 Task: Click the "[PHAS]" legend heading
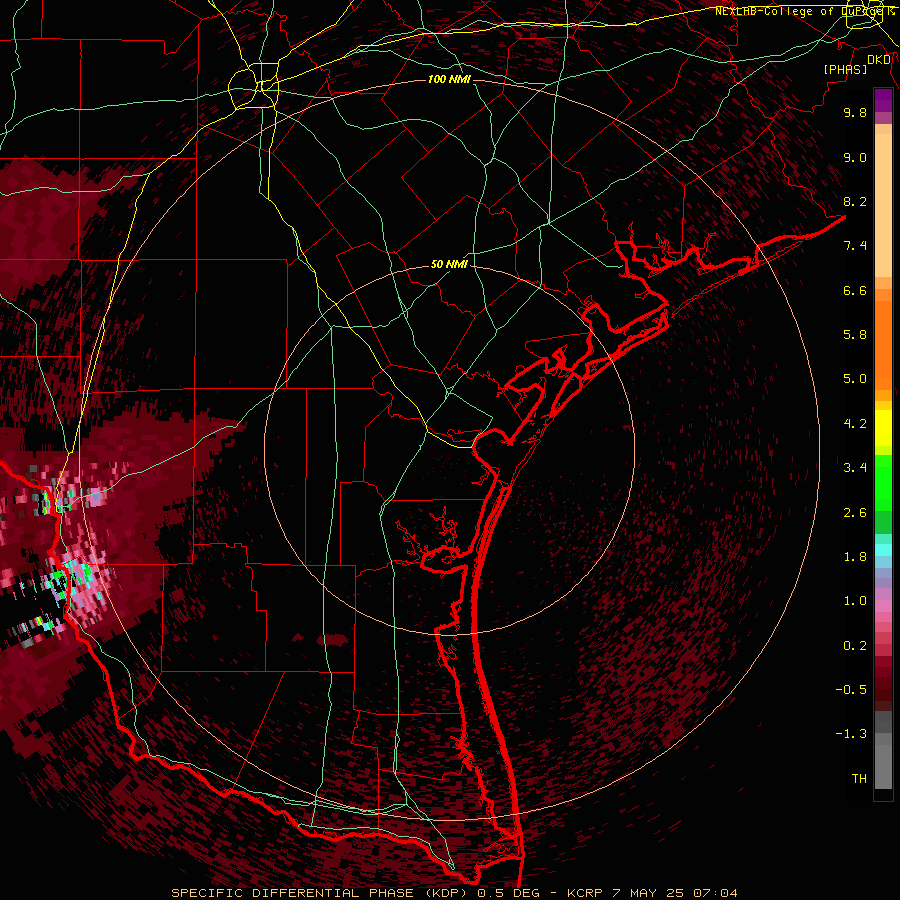845,70
